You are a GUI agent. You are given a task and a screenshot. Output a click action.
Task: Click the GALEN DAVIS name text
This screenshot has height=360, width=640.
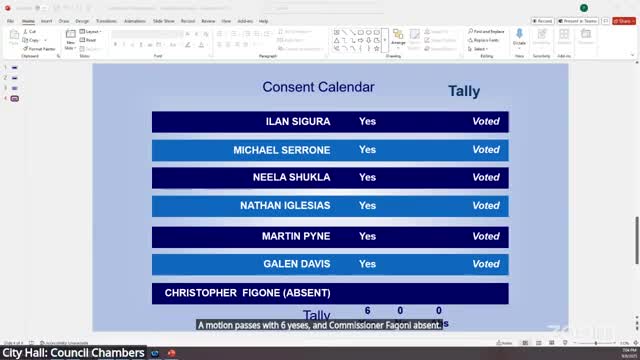(297, 264)
